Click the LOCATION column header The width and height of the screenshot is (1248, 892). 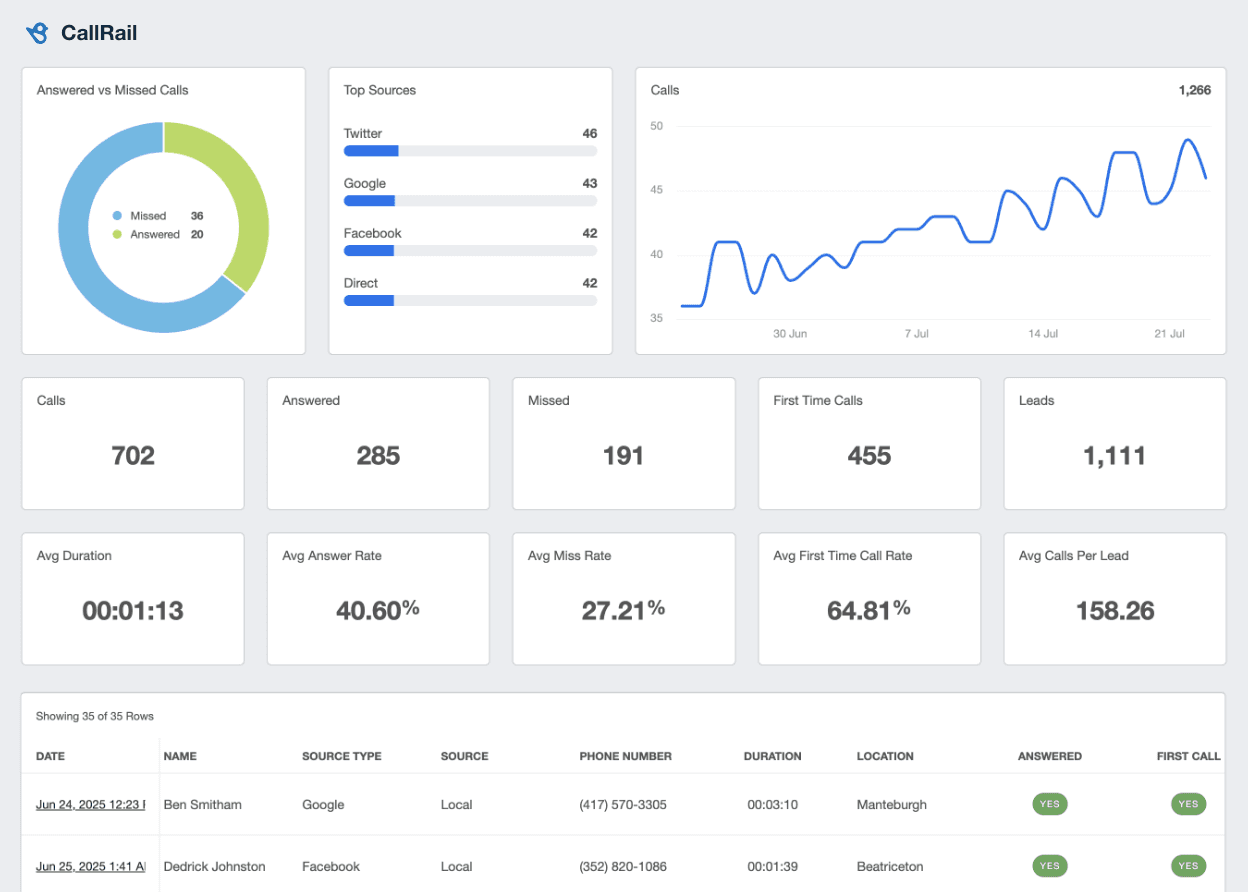pos(885,756)
